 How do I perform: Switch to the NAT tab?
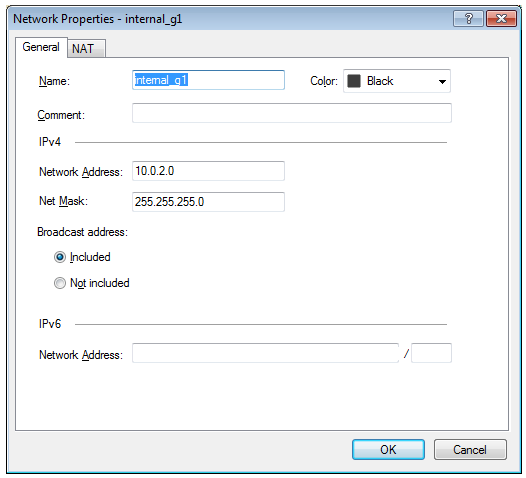(87, 49)
